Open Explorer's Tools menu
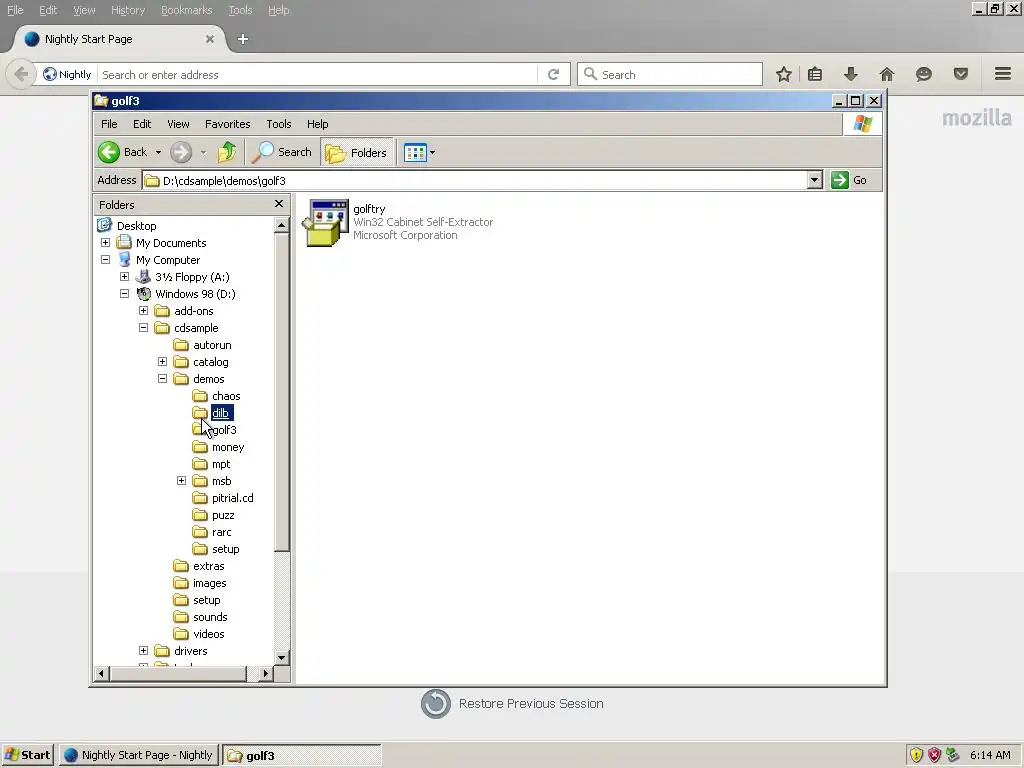This screenshot has width=1024, height=768. pyautogui.click(x=278, y=124)
